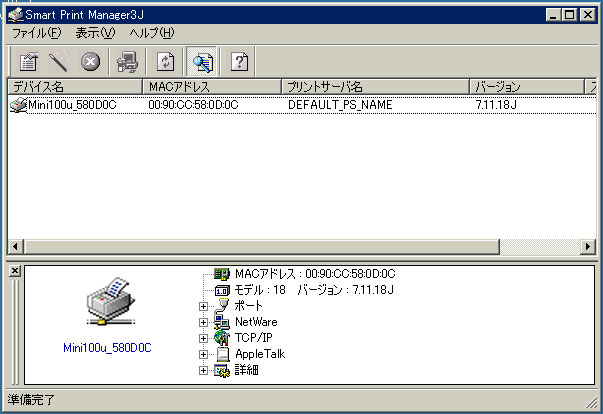
Task: Click the 準備完了 status bar text
Action: coord(32,400)
